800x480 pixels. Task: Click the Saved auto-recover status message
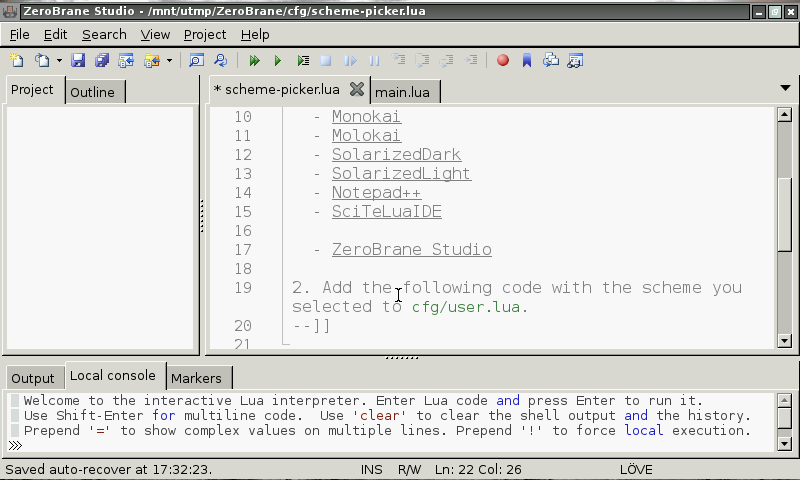(x=109, y=469)
